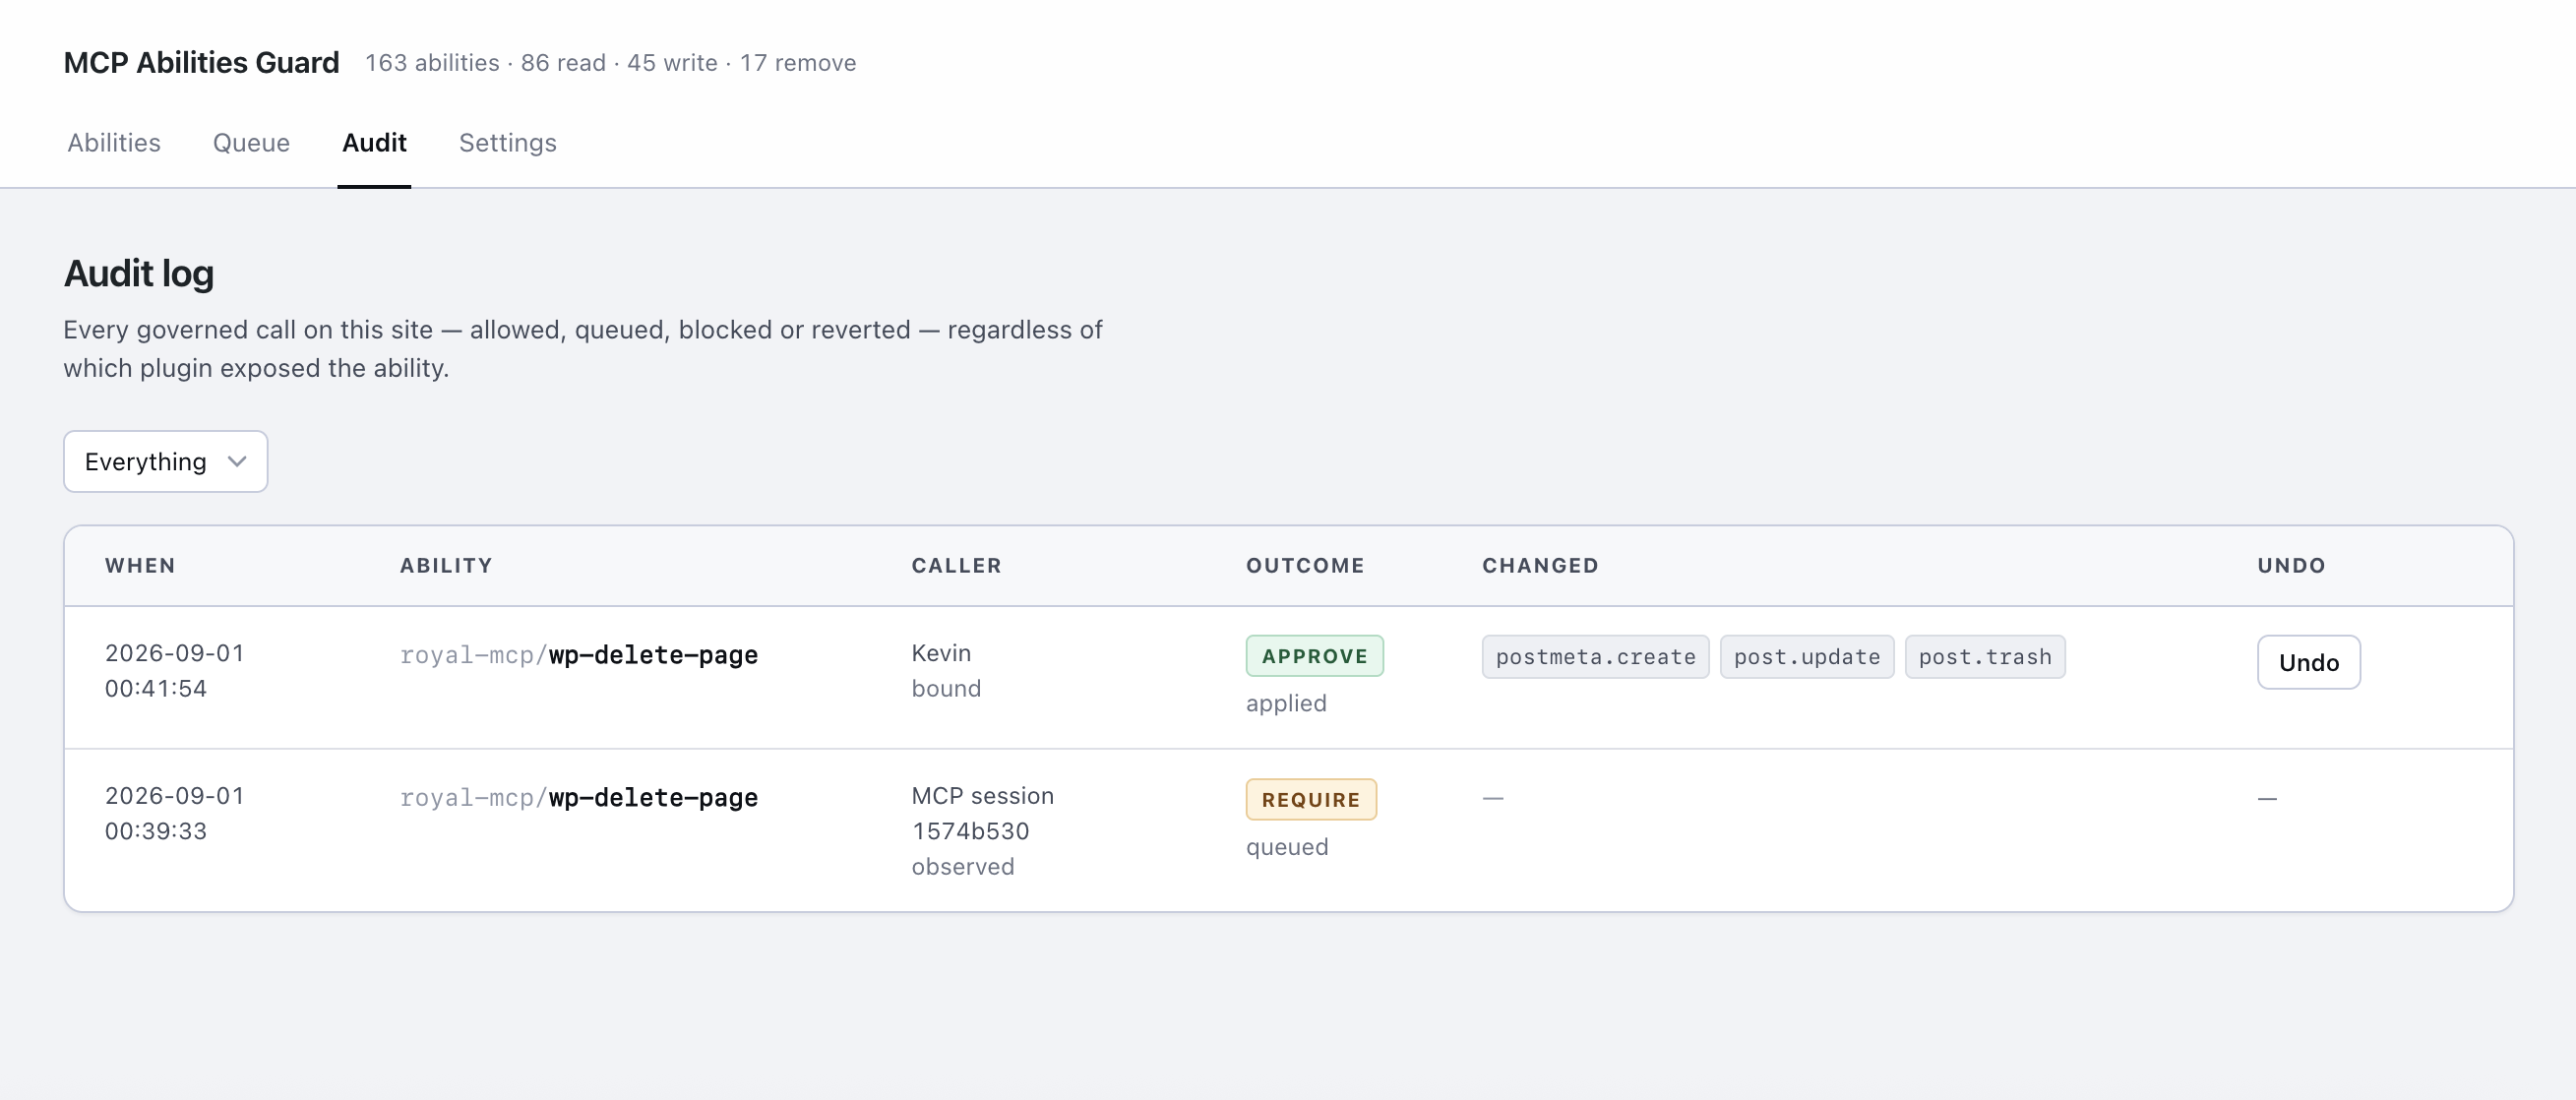
Task: Select the post.update change tag
Action: pos(1806,656)
